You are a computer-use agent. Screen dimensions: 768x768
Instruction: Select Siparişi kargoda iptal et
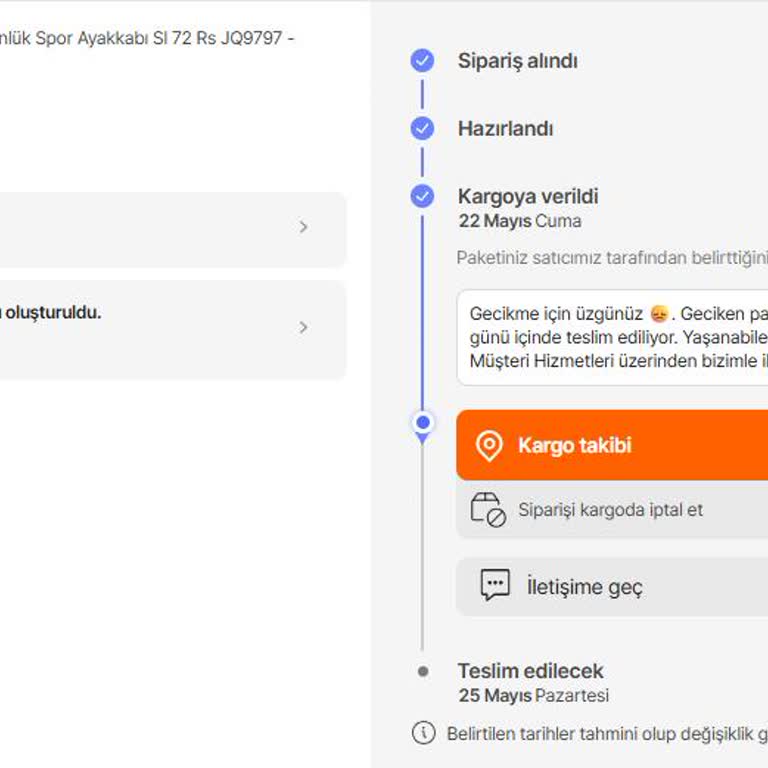tap(612, 509)
